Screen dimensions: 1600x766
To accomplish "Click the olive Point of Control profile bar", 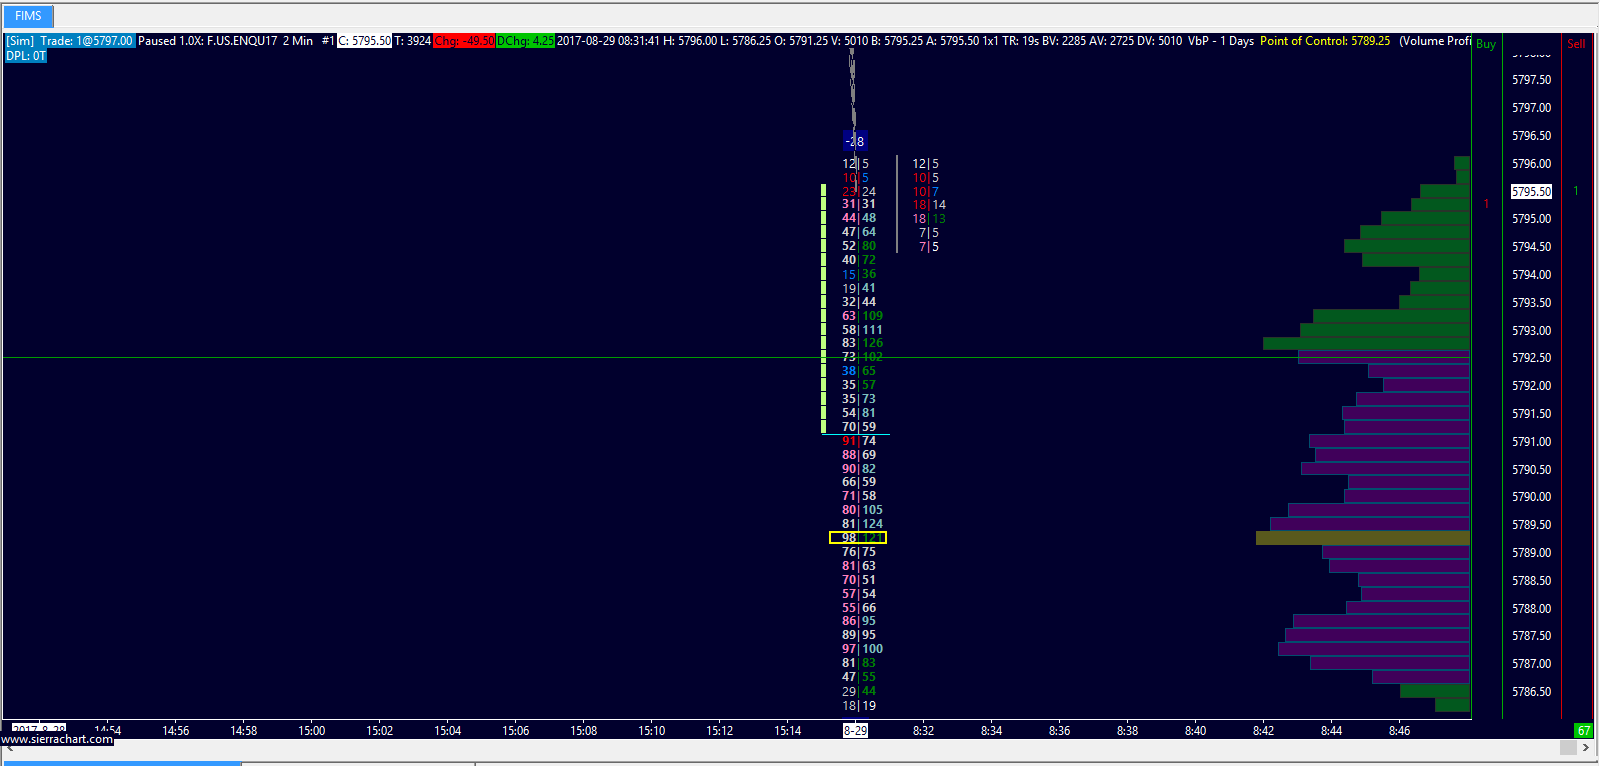I will click(1363, 538).
